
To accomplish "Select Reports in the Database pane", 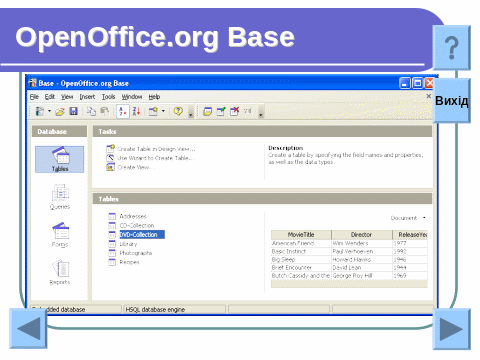I will (x=60, y=273).
